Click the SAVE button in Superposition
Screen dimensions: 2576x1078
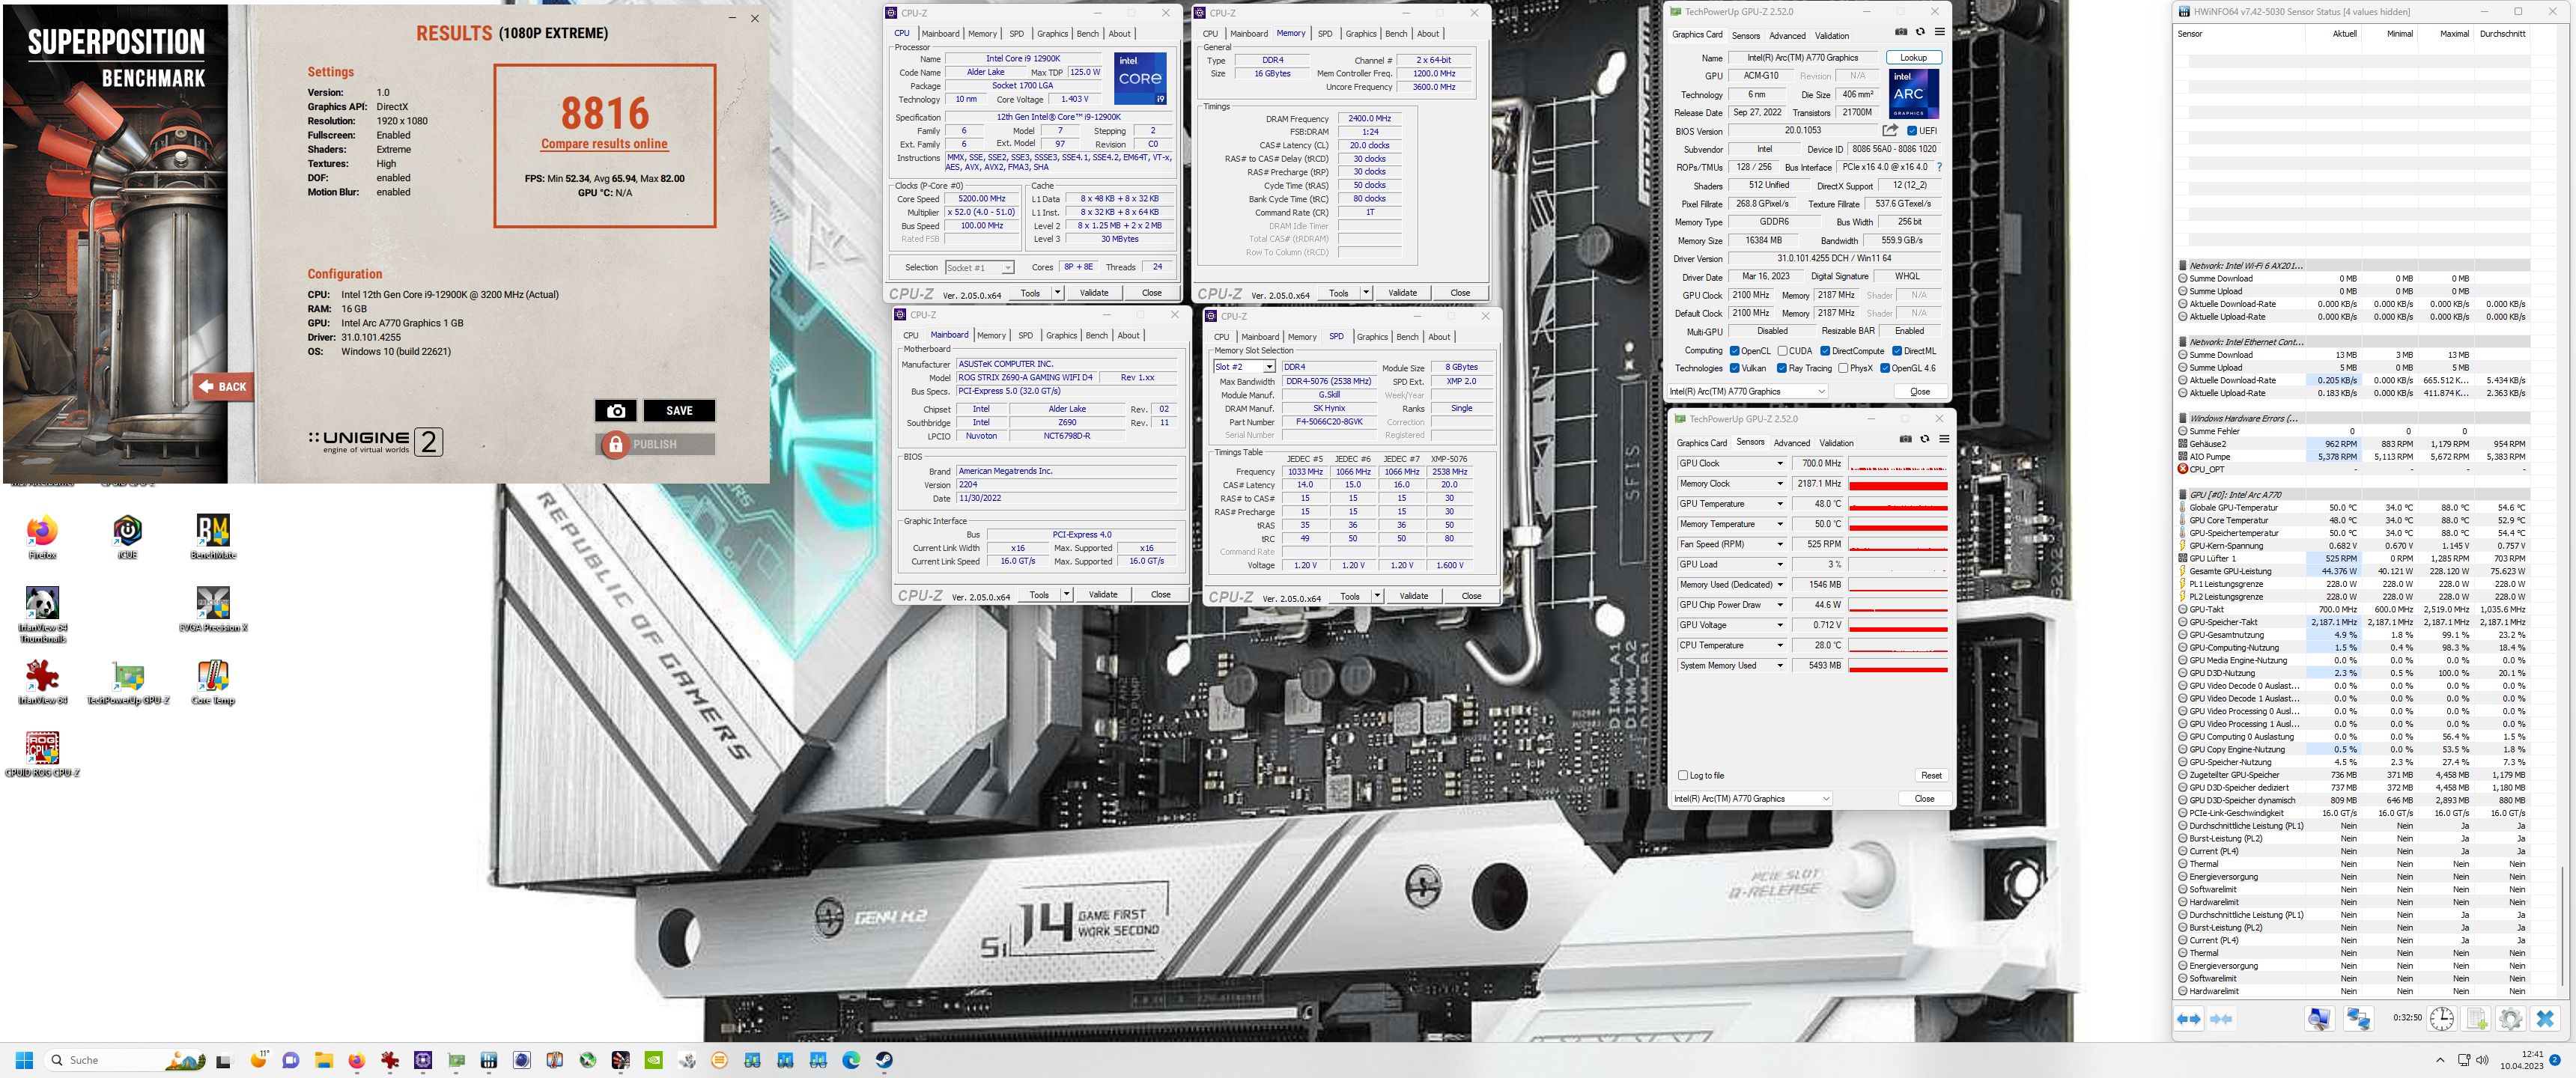tap(679, 410)
